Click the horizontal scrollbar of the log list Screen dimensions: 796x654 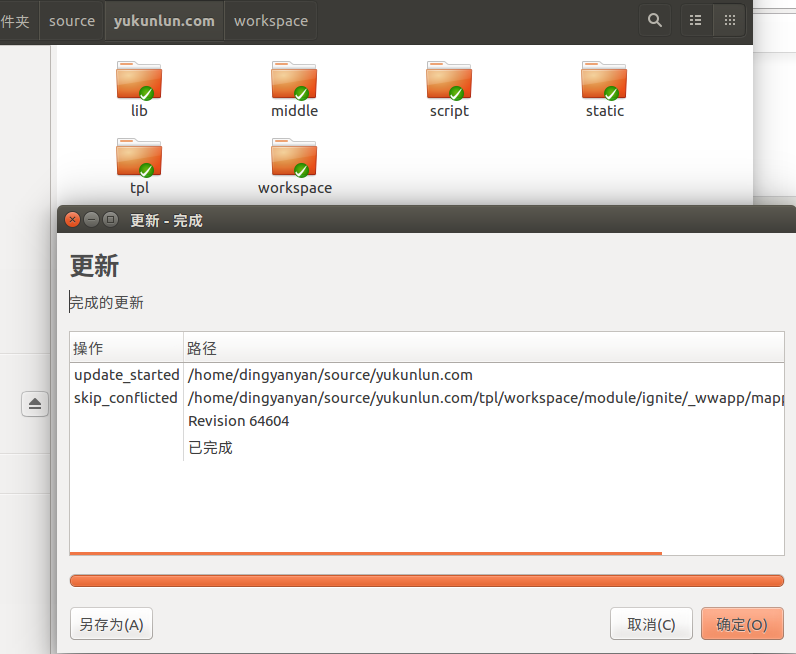pyautogui.click(x=366, y=553)
